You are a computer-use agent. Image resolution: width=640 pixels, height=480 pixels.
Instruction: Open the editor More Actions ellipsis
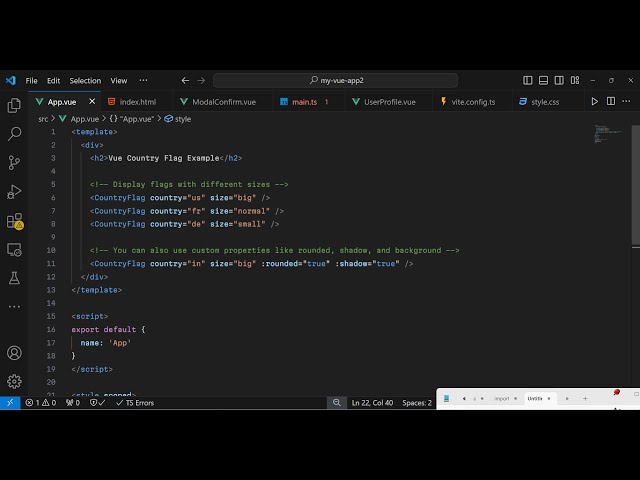[626, 101]
